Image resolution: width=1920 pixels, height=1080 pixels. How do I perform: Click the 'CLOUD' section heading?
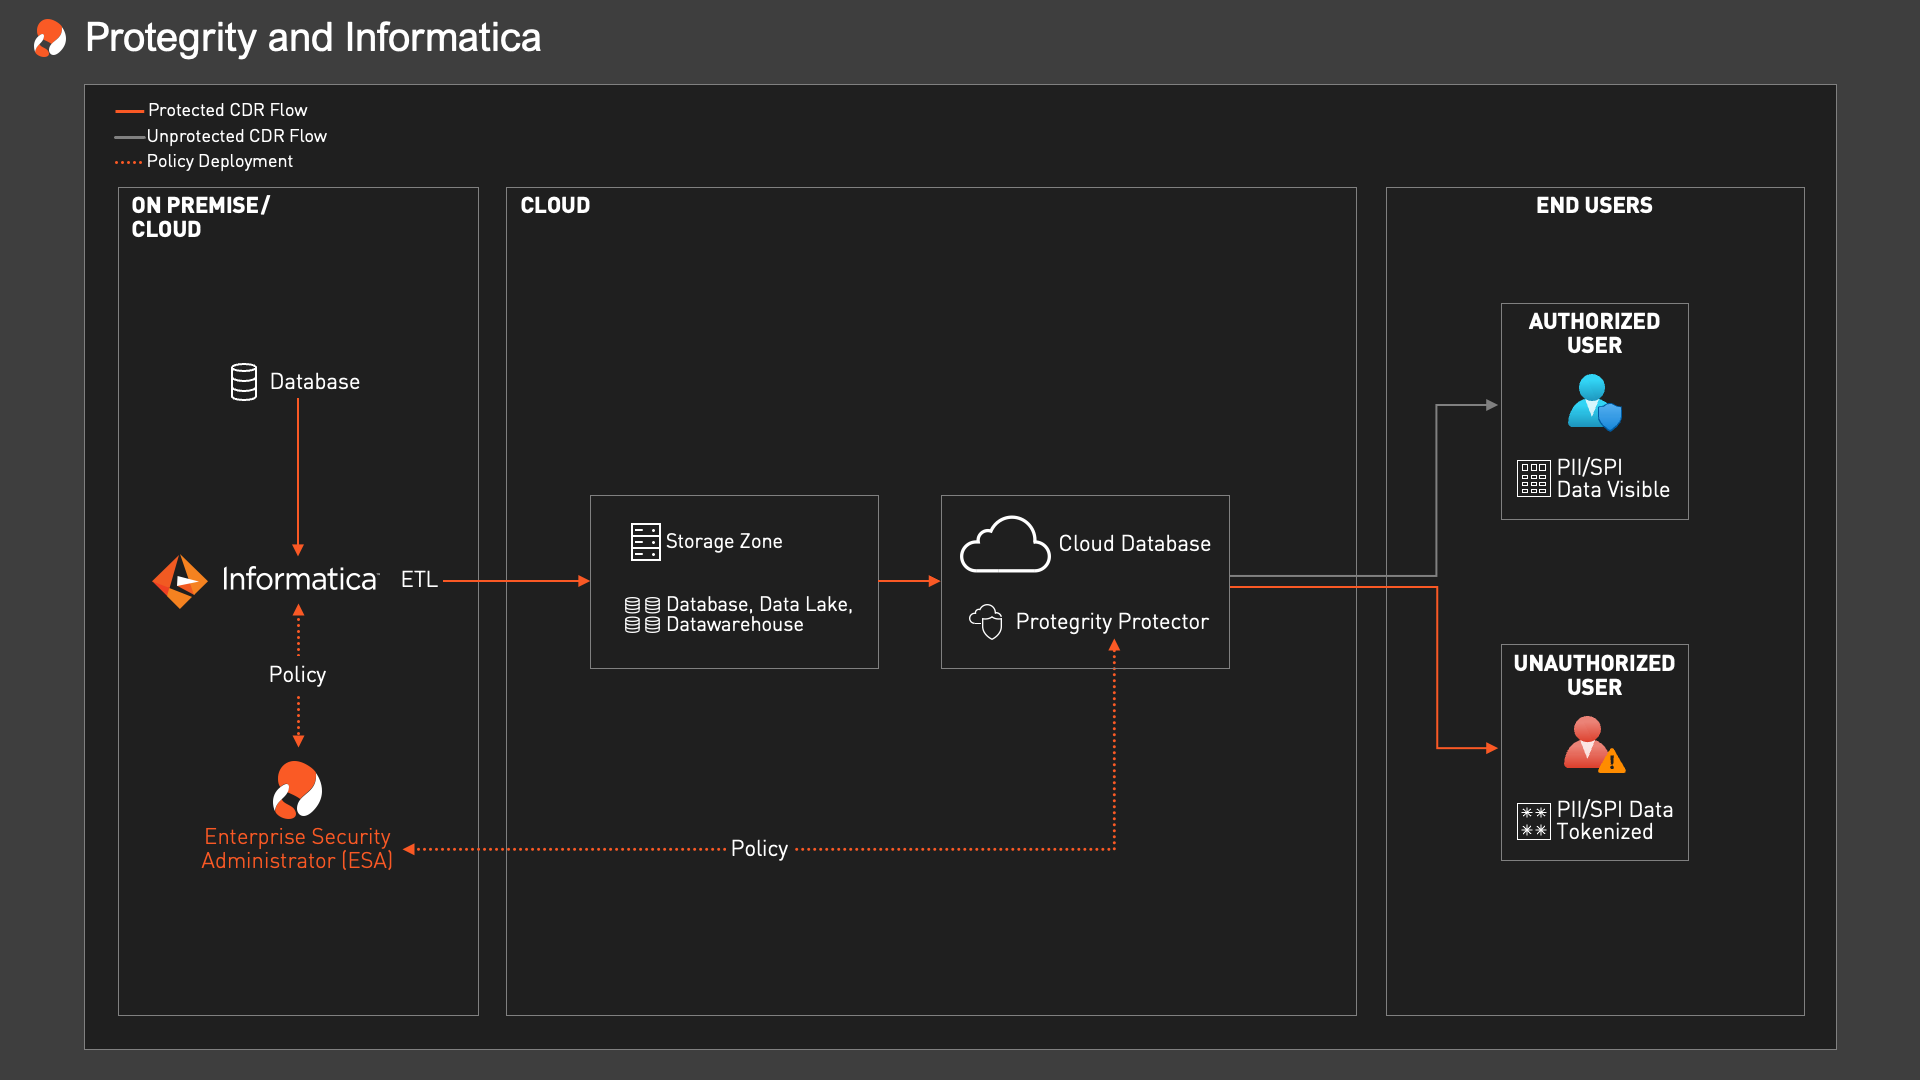555,205
